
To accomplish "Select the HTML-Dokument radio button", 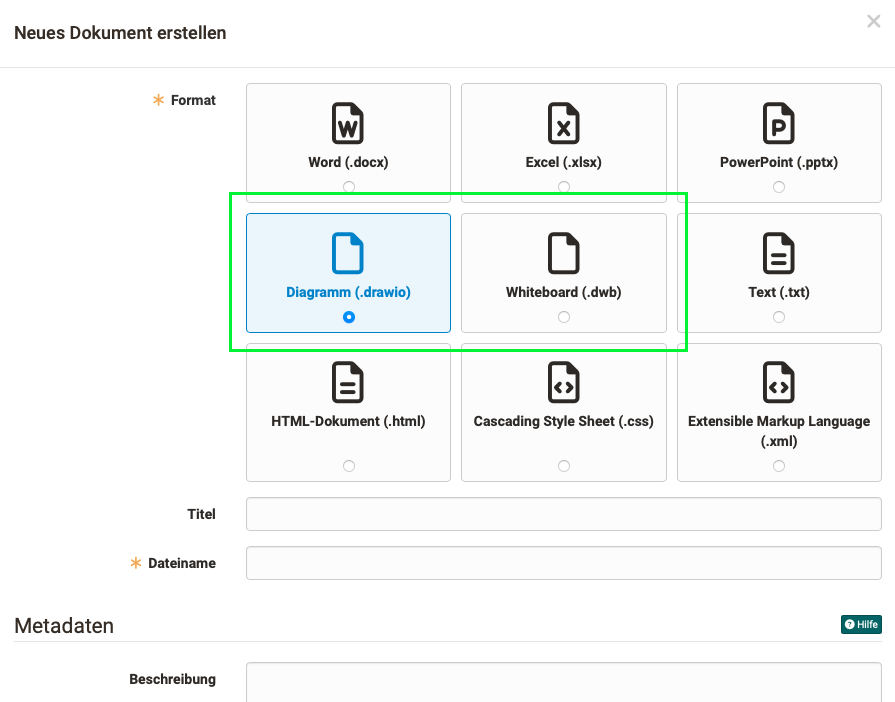I will (348, 466).
